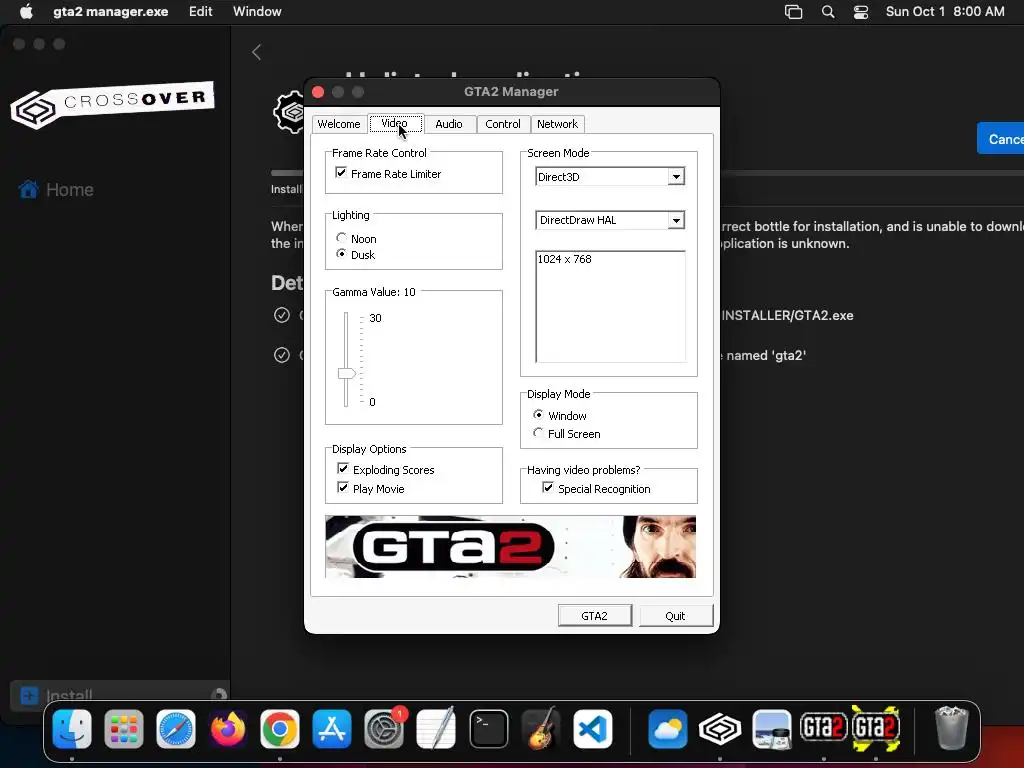Open the Preview app dock icon
This screenshot has width=1024, height=768.
click(x=772, y=729)
